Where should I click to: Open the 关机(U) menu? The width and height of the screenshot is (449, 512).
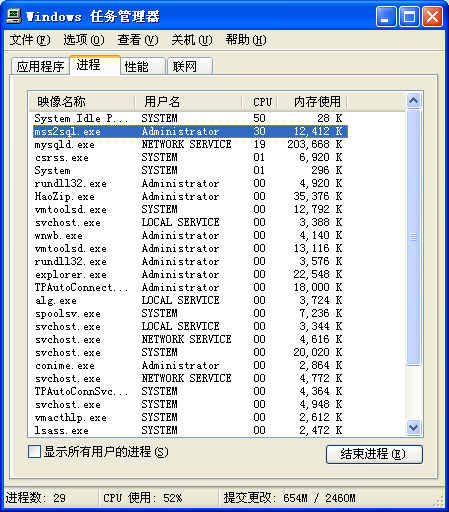[192, 40]
